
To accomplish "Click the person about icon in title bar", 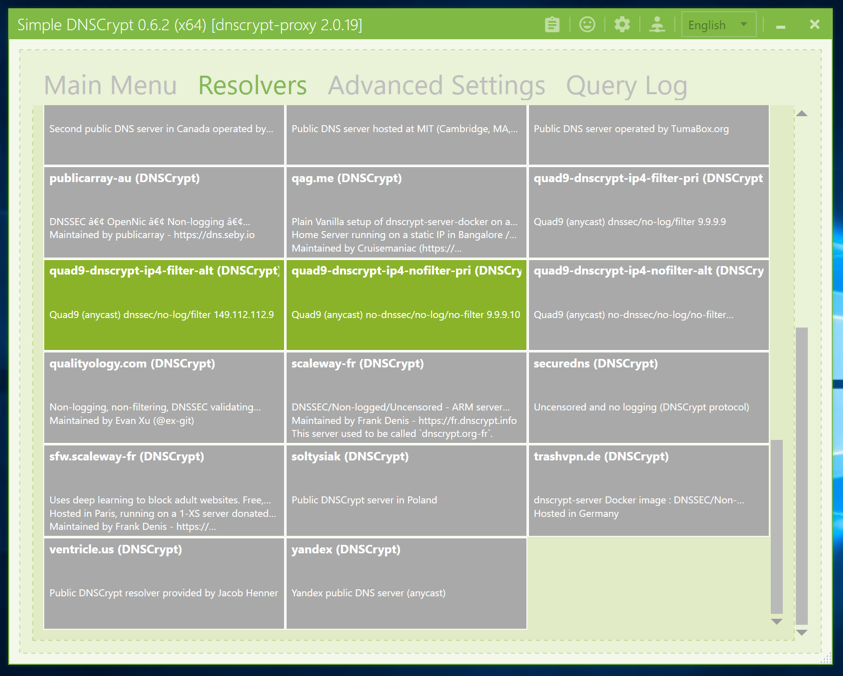I will (x=657, y=24).
